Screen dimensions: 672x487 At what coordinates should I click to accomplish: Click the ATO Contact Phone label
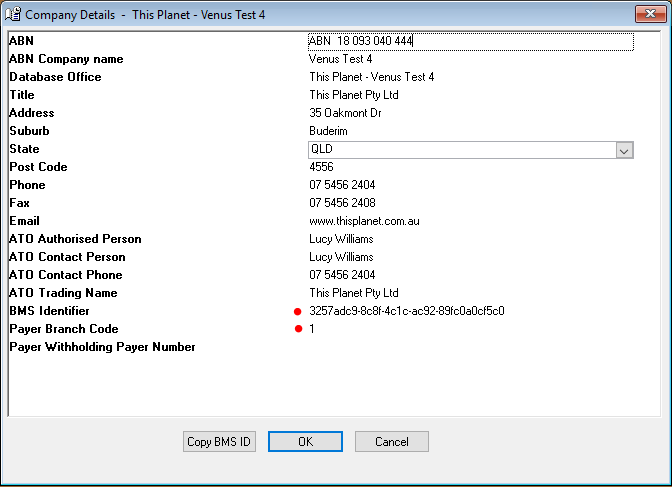pyautogui.click(x=66, y=275)
